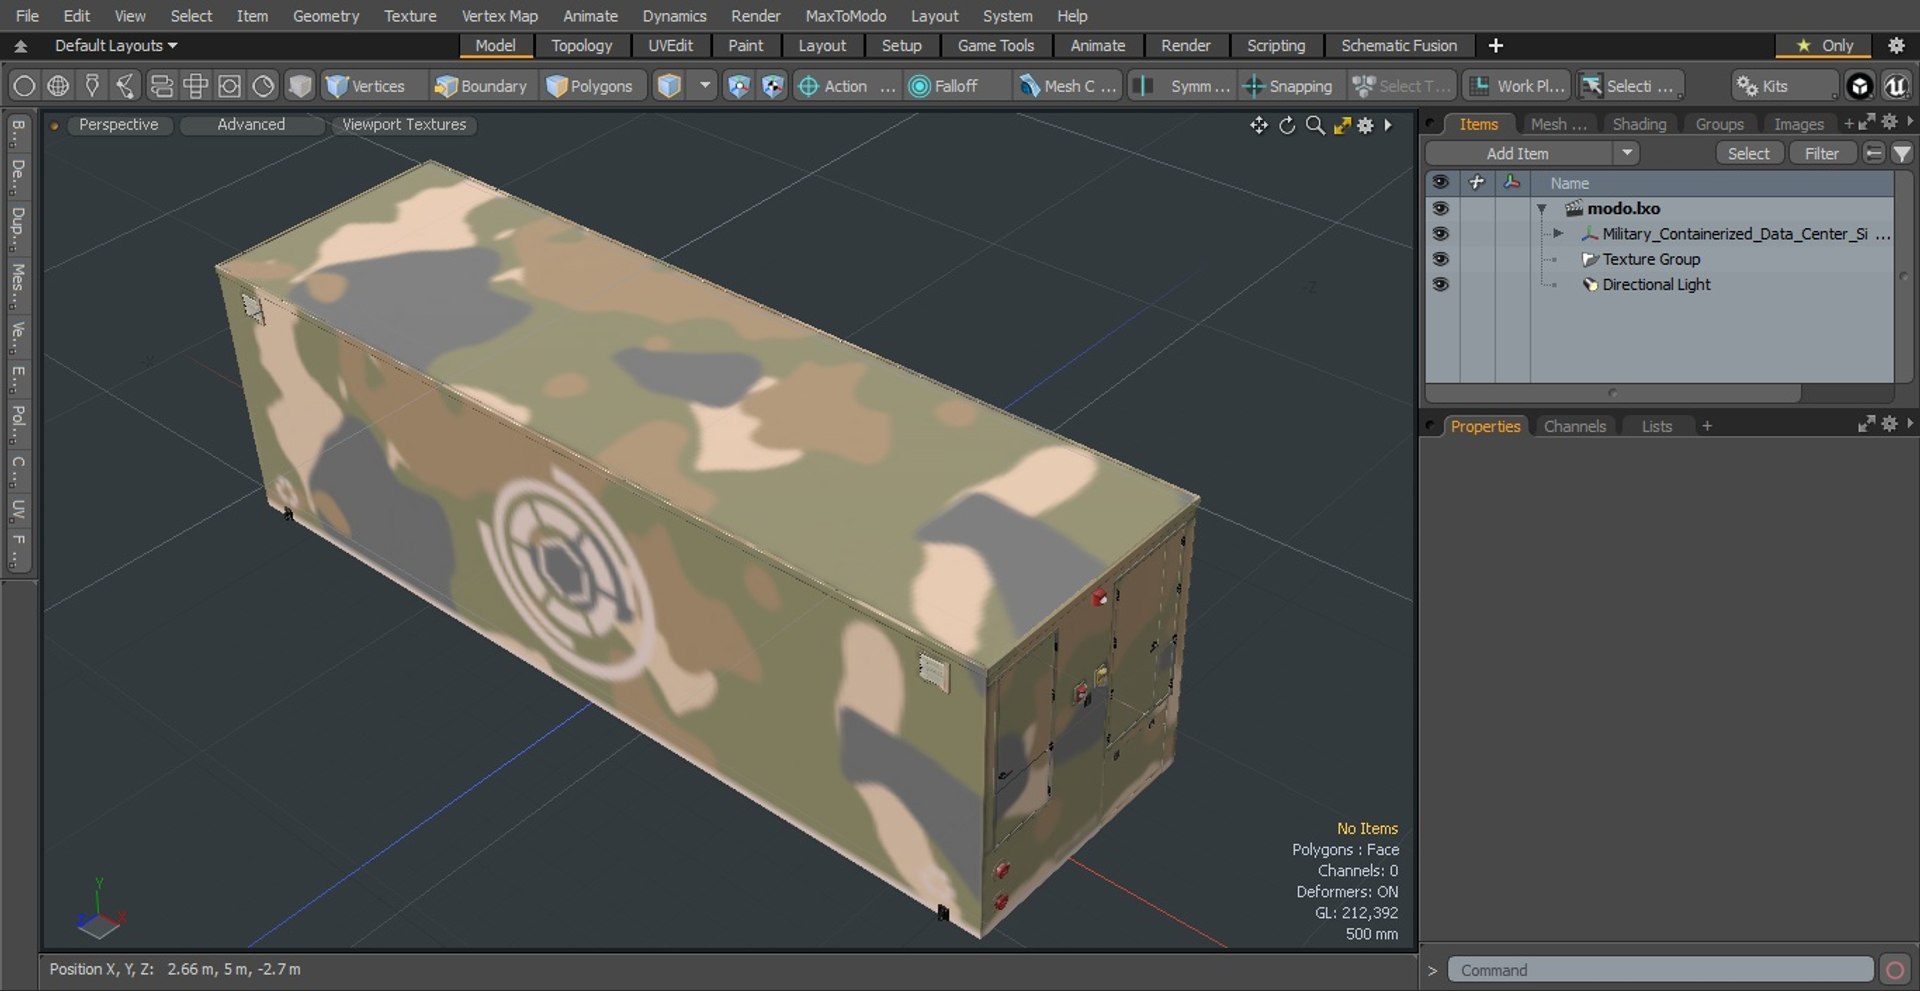
Task: Open application settings gear at top right
Action: pyautogui.click(x=1896, y=45)
